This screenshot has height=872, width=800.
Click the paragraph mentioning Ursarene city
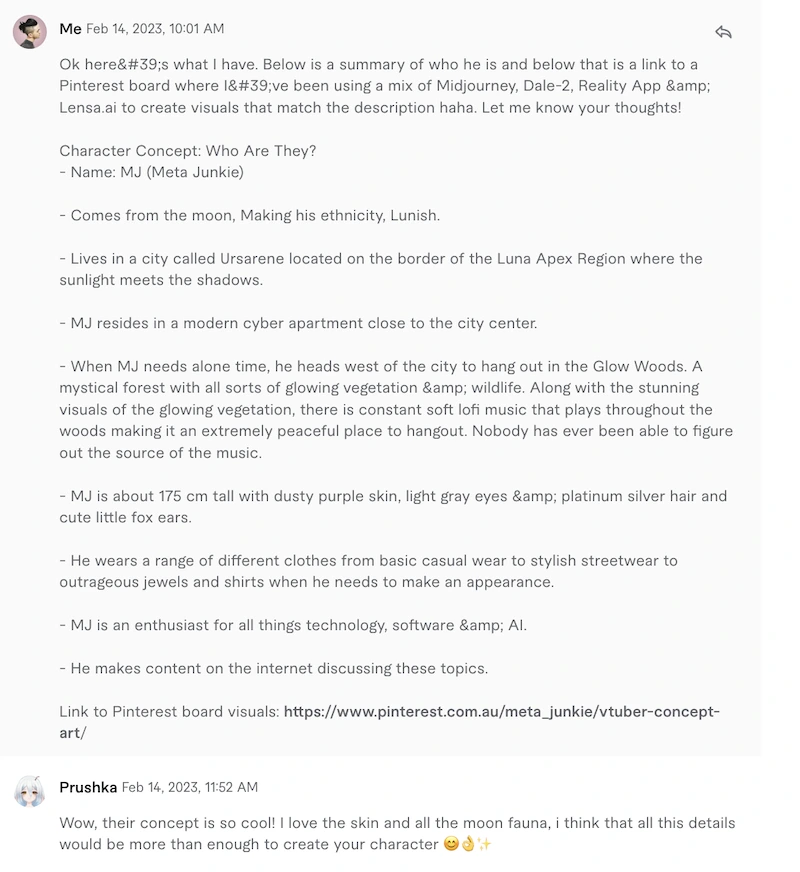tap(381, 269)
